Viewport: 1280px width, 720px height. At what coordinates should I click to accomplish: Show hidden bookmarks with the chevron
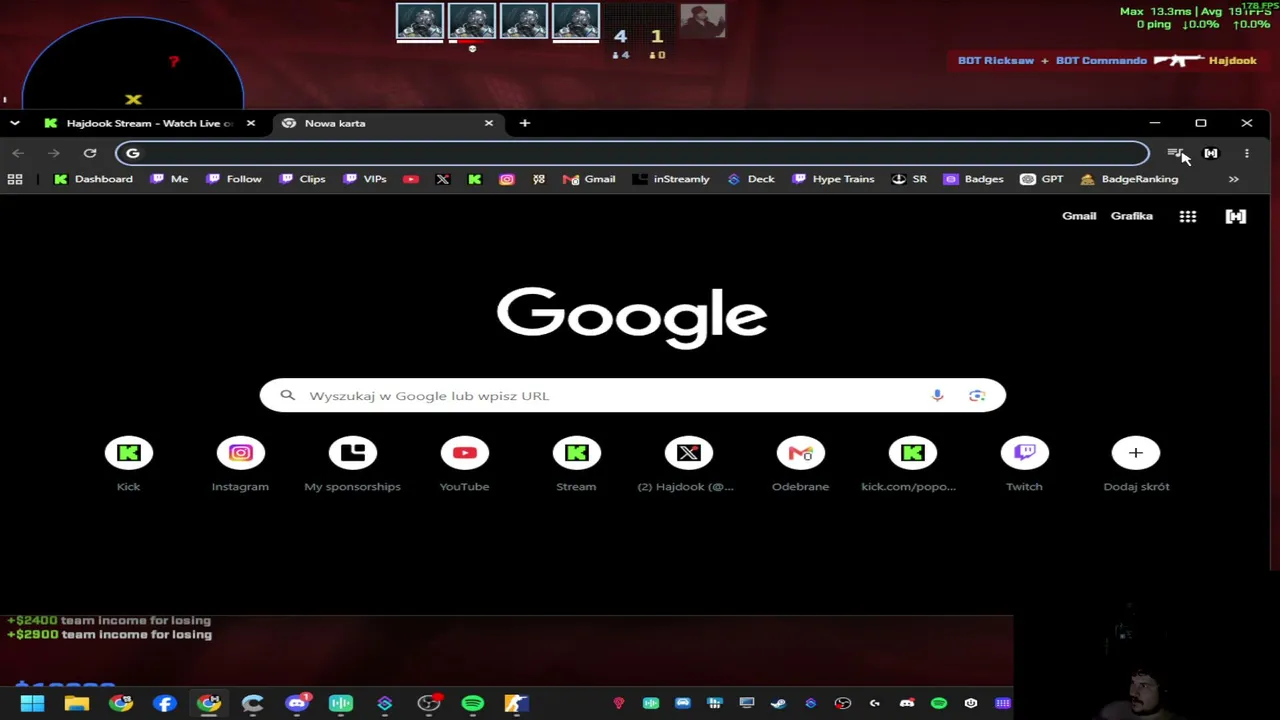(1233, 179)
